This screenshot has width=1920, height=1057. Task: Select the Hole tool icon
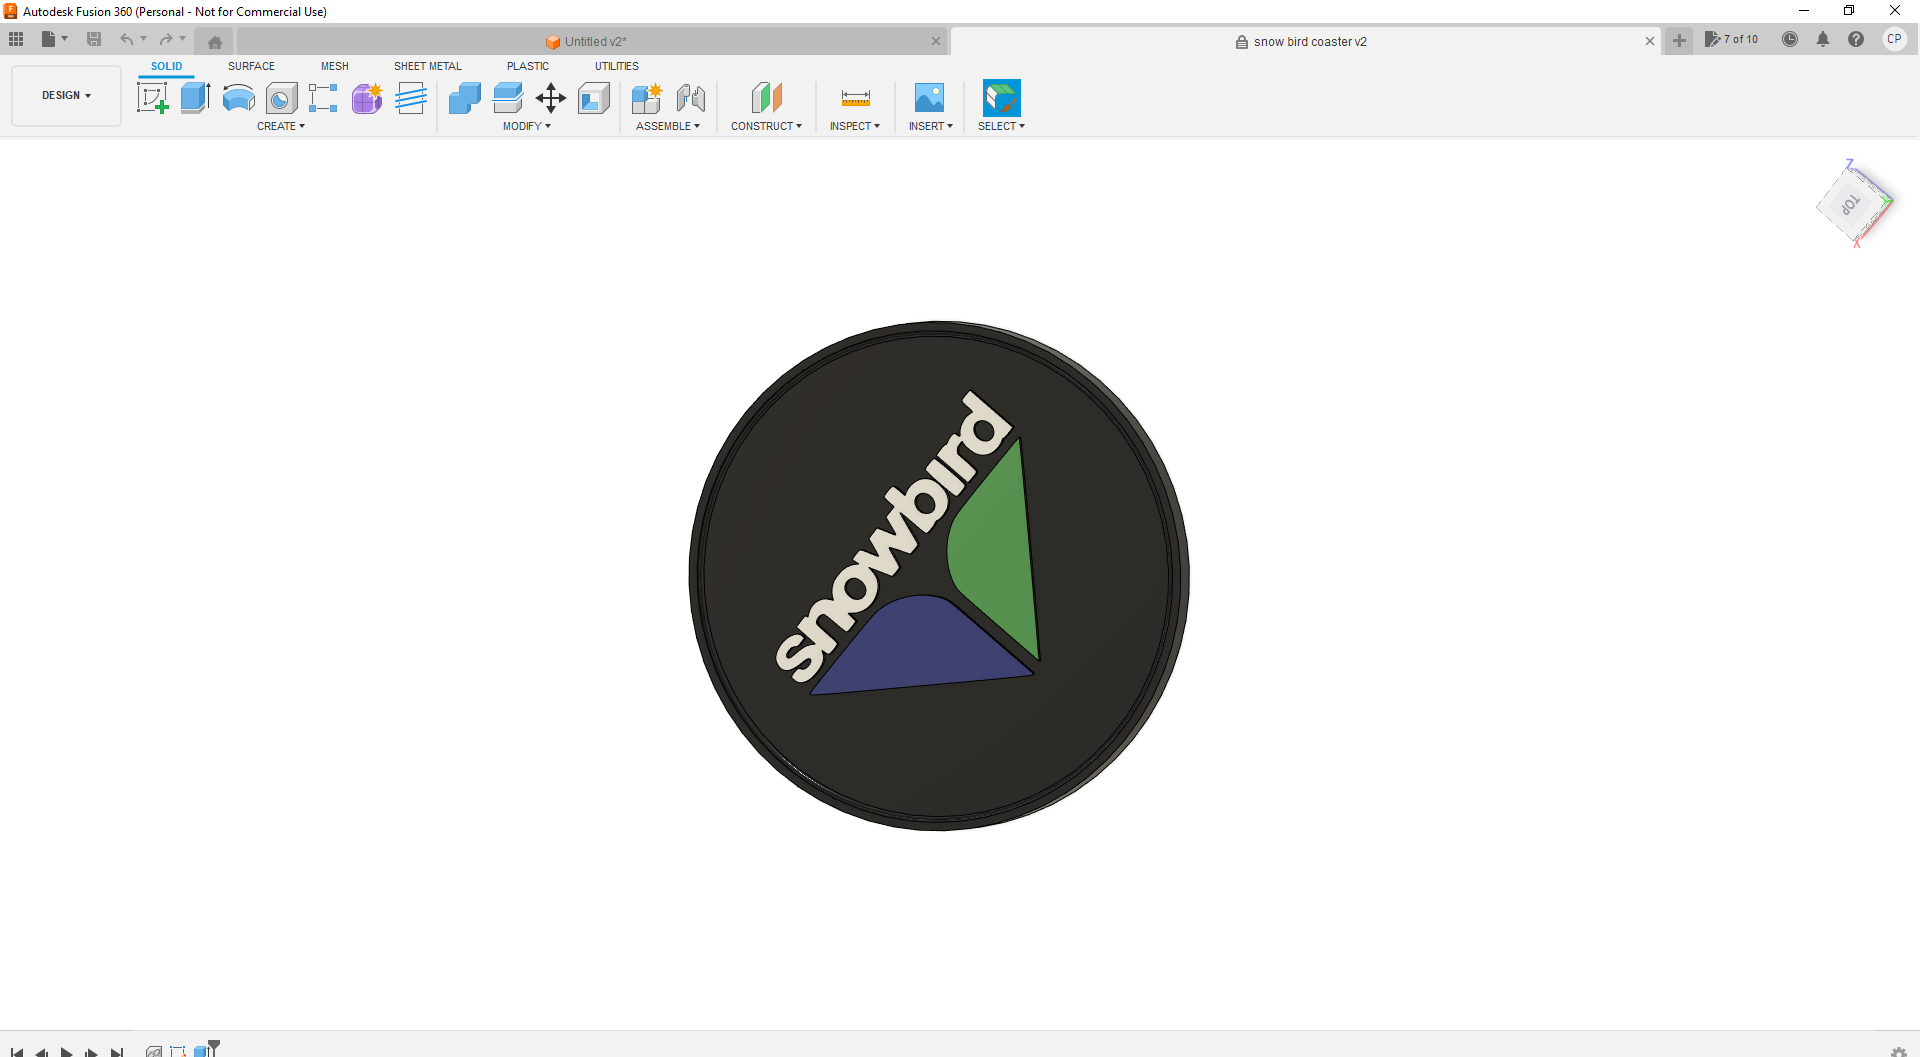(x=281, y=98)
